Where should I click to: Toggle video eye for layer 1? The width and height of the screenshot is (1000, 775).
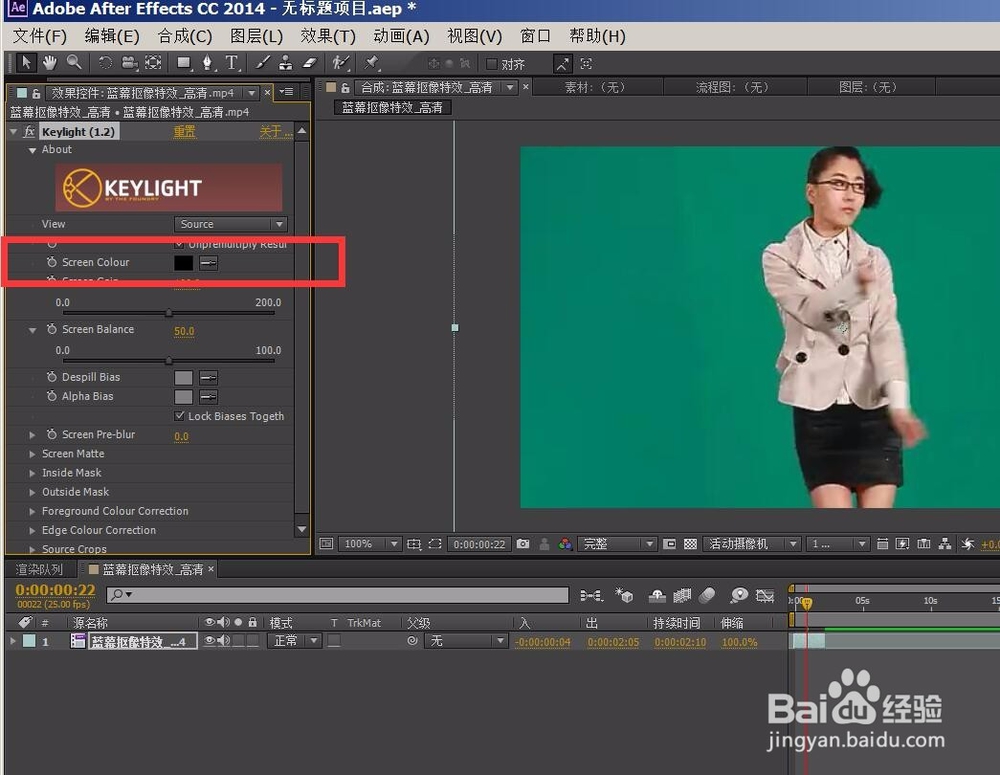(209, 640)
